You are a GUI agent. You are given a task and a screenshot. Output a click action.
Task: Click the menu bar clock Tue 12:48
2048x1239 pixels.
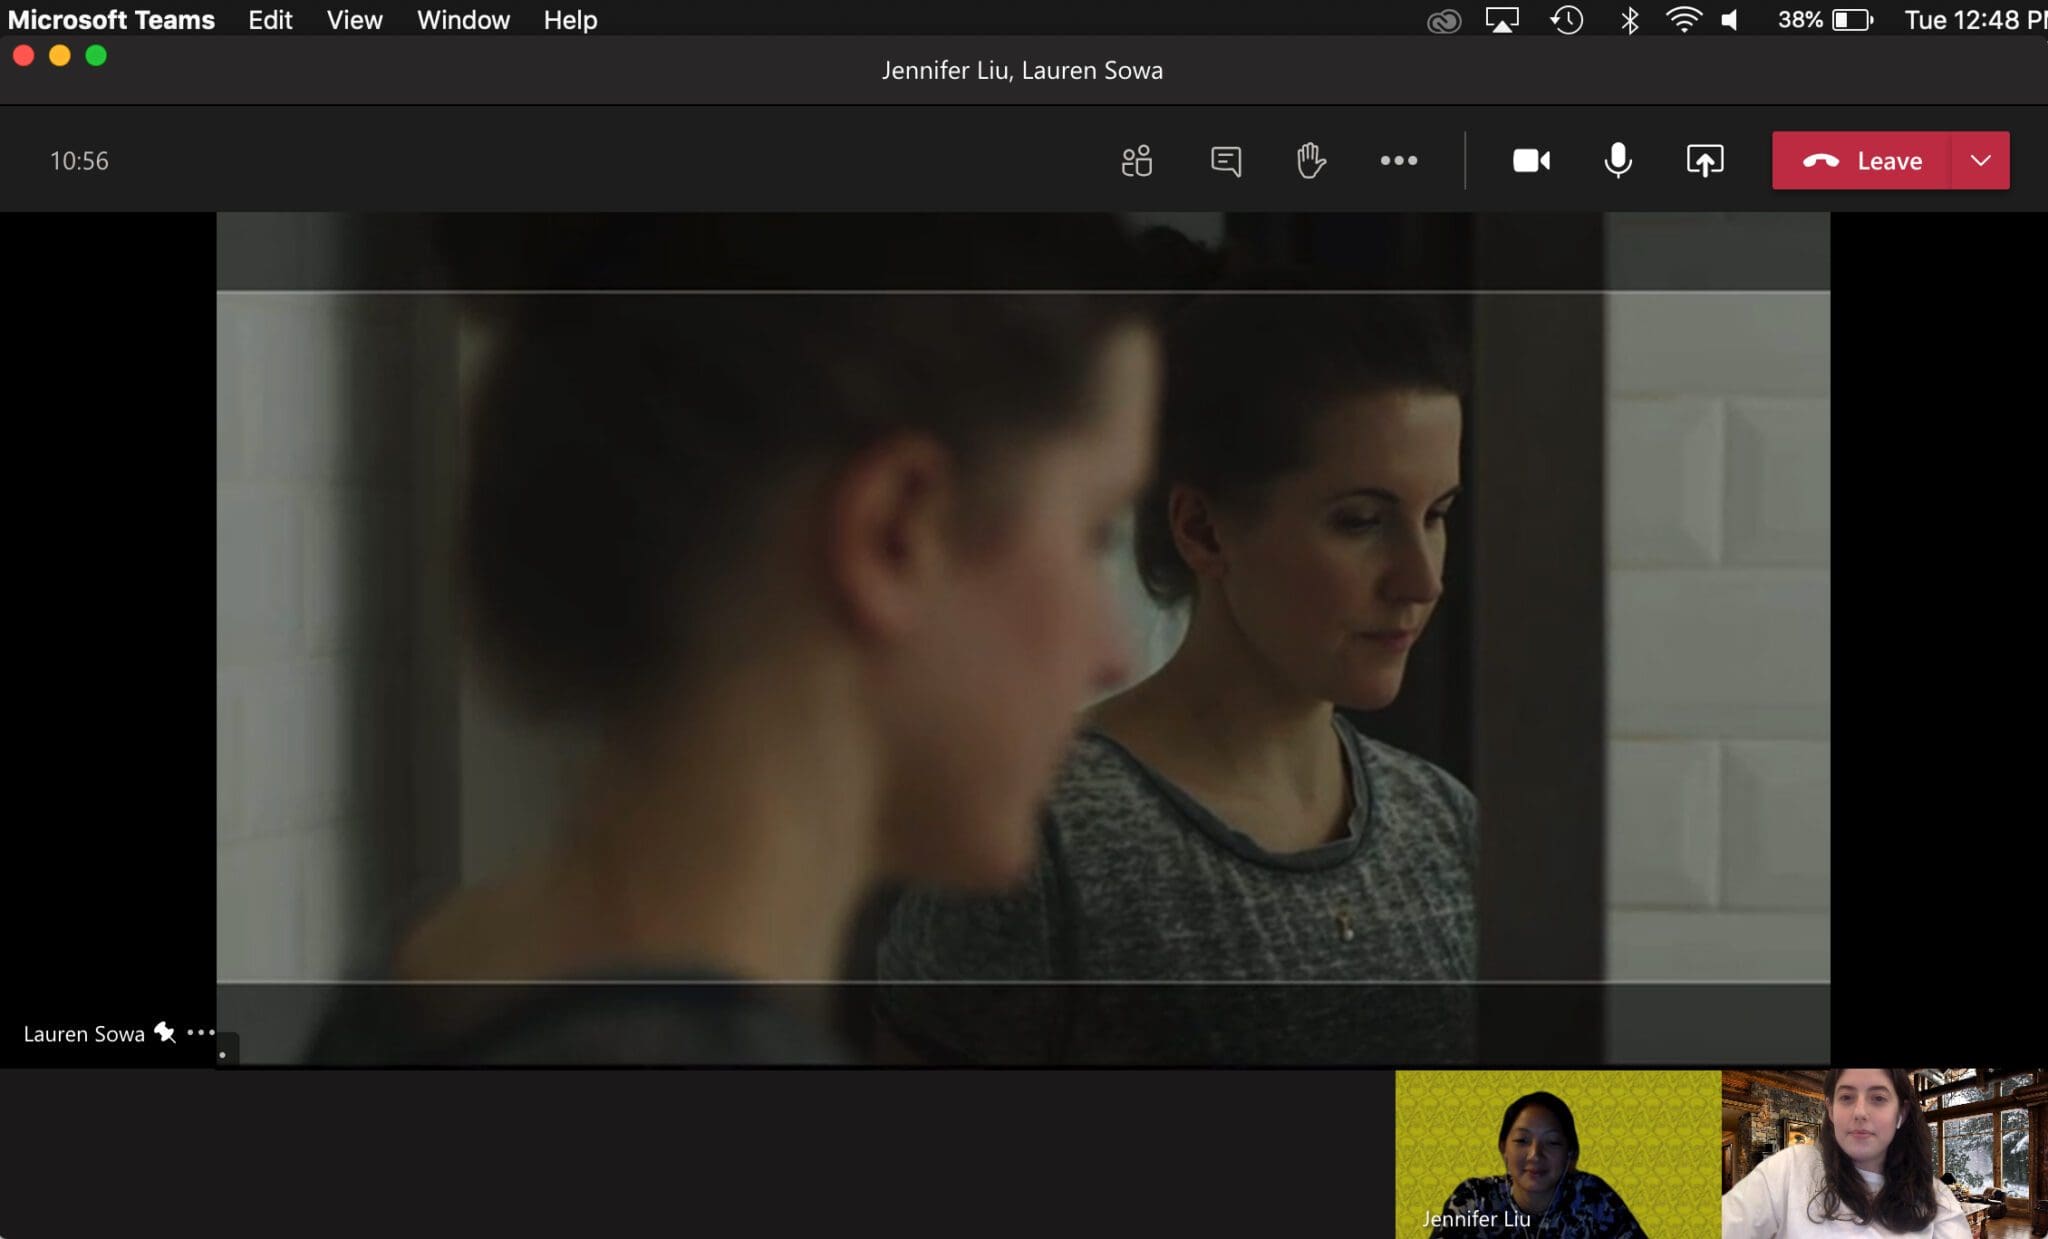point(1975,20)
